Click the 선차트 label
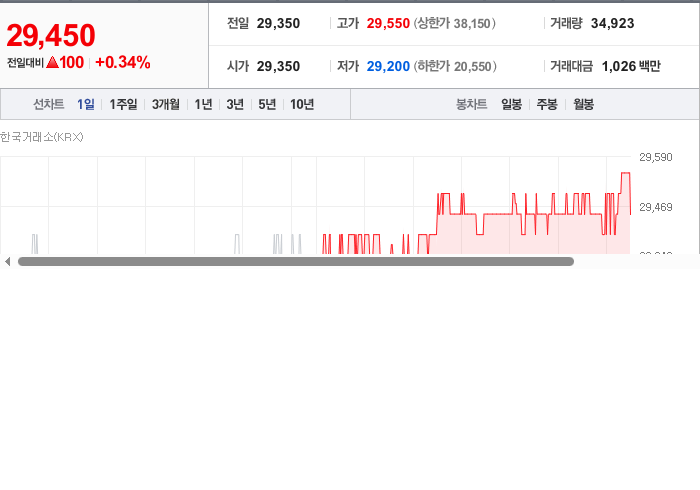 point(49,104)
